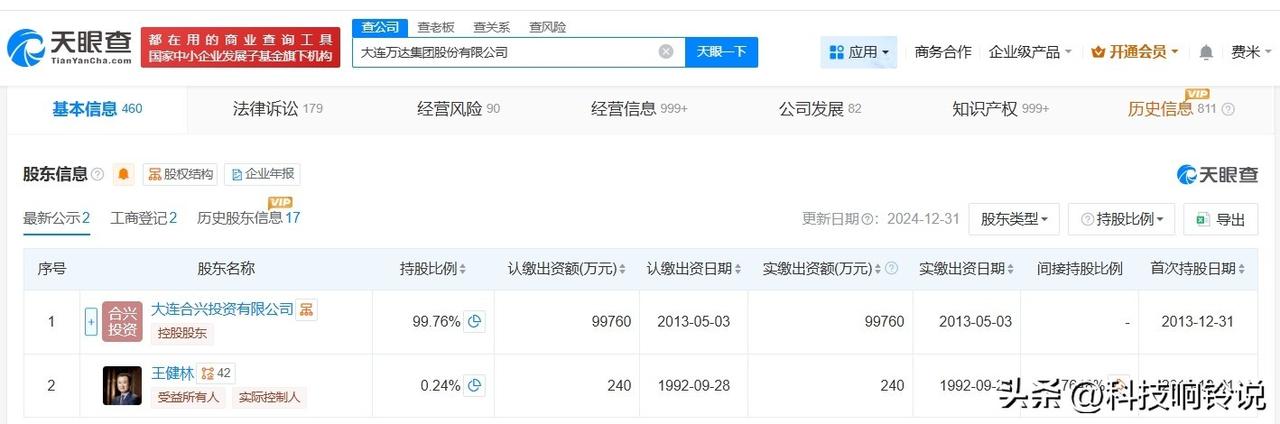Image resolution: width=1280 pixels, height=424 pixels.
Task: Open notifications bell in the header
Action: coord(1206,52)
